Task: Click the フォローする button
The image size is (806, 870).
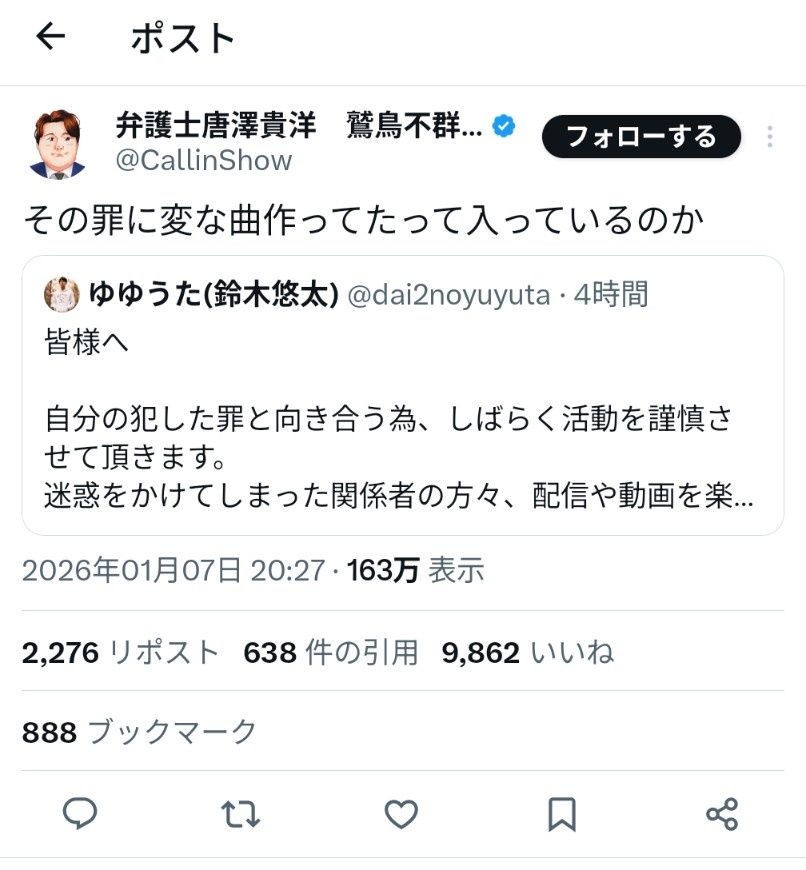Action: point(641,137)
